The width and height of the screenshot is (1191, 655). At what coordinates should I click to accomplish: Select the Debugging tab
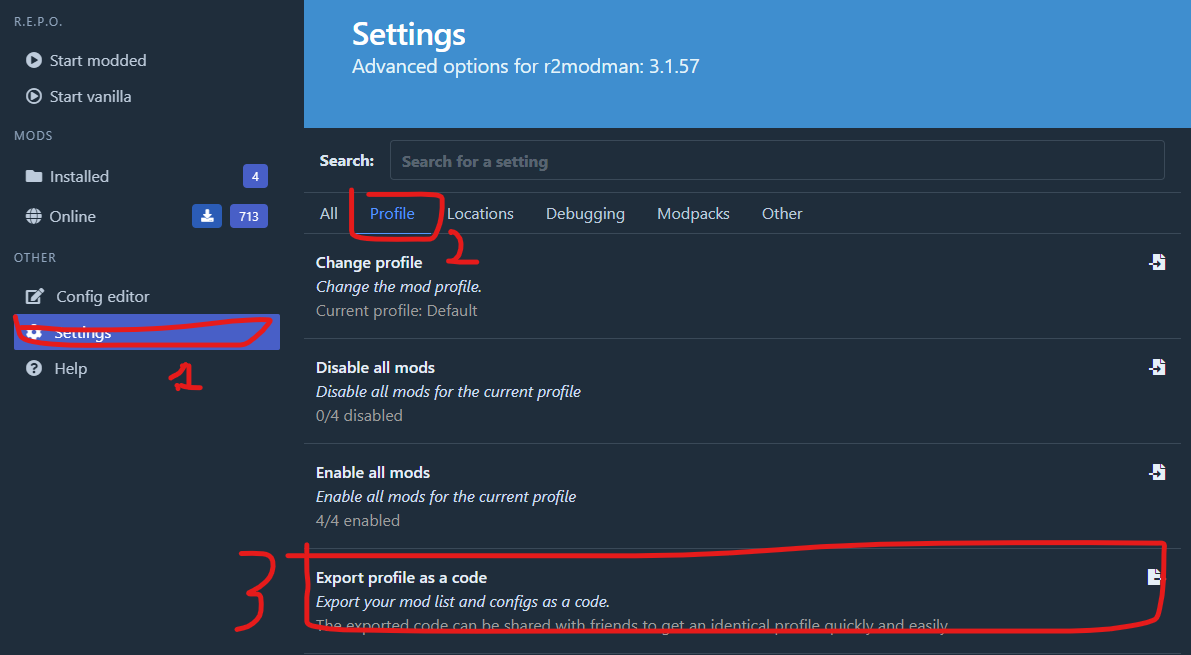point(585,214)
